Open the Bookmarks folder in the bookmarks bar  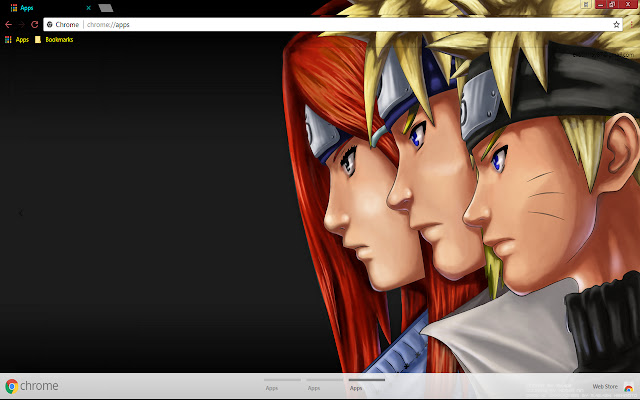pos(54,40)
